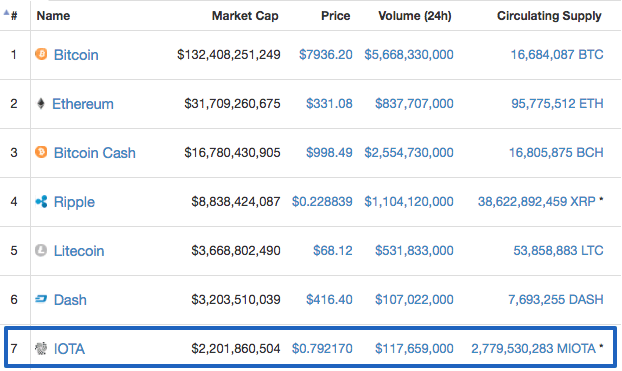Image resolution: width=622 pixels, height=371 pixels.
Task: Click Litecoin price $68.12
Action: coord(333,250)
